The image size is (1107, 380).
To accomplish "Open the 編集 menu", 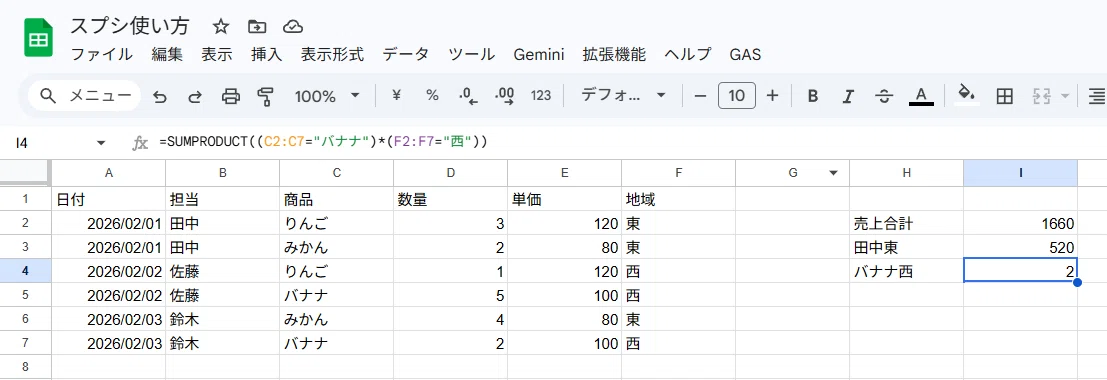I will tap(167, 54).
